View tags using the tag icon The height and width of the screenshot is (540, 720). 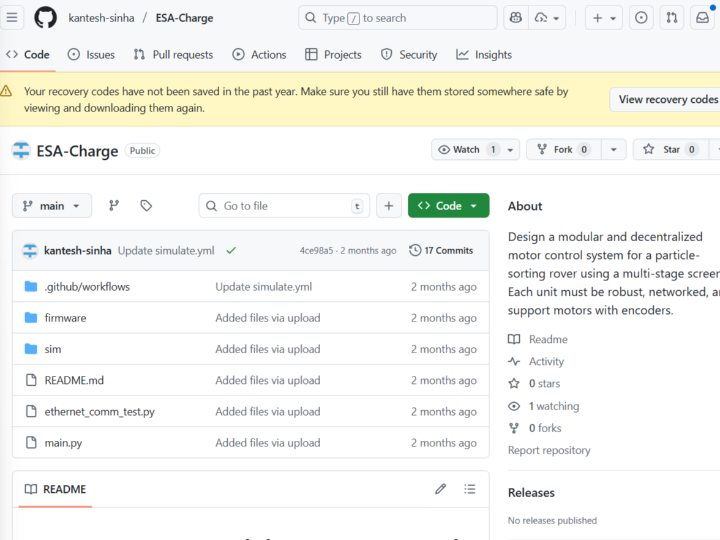pos(146,206)
